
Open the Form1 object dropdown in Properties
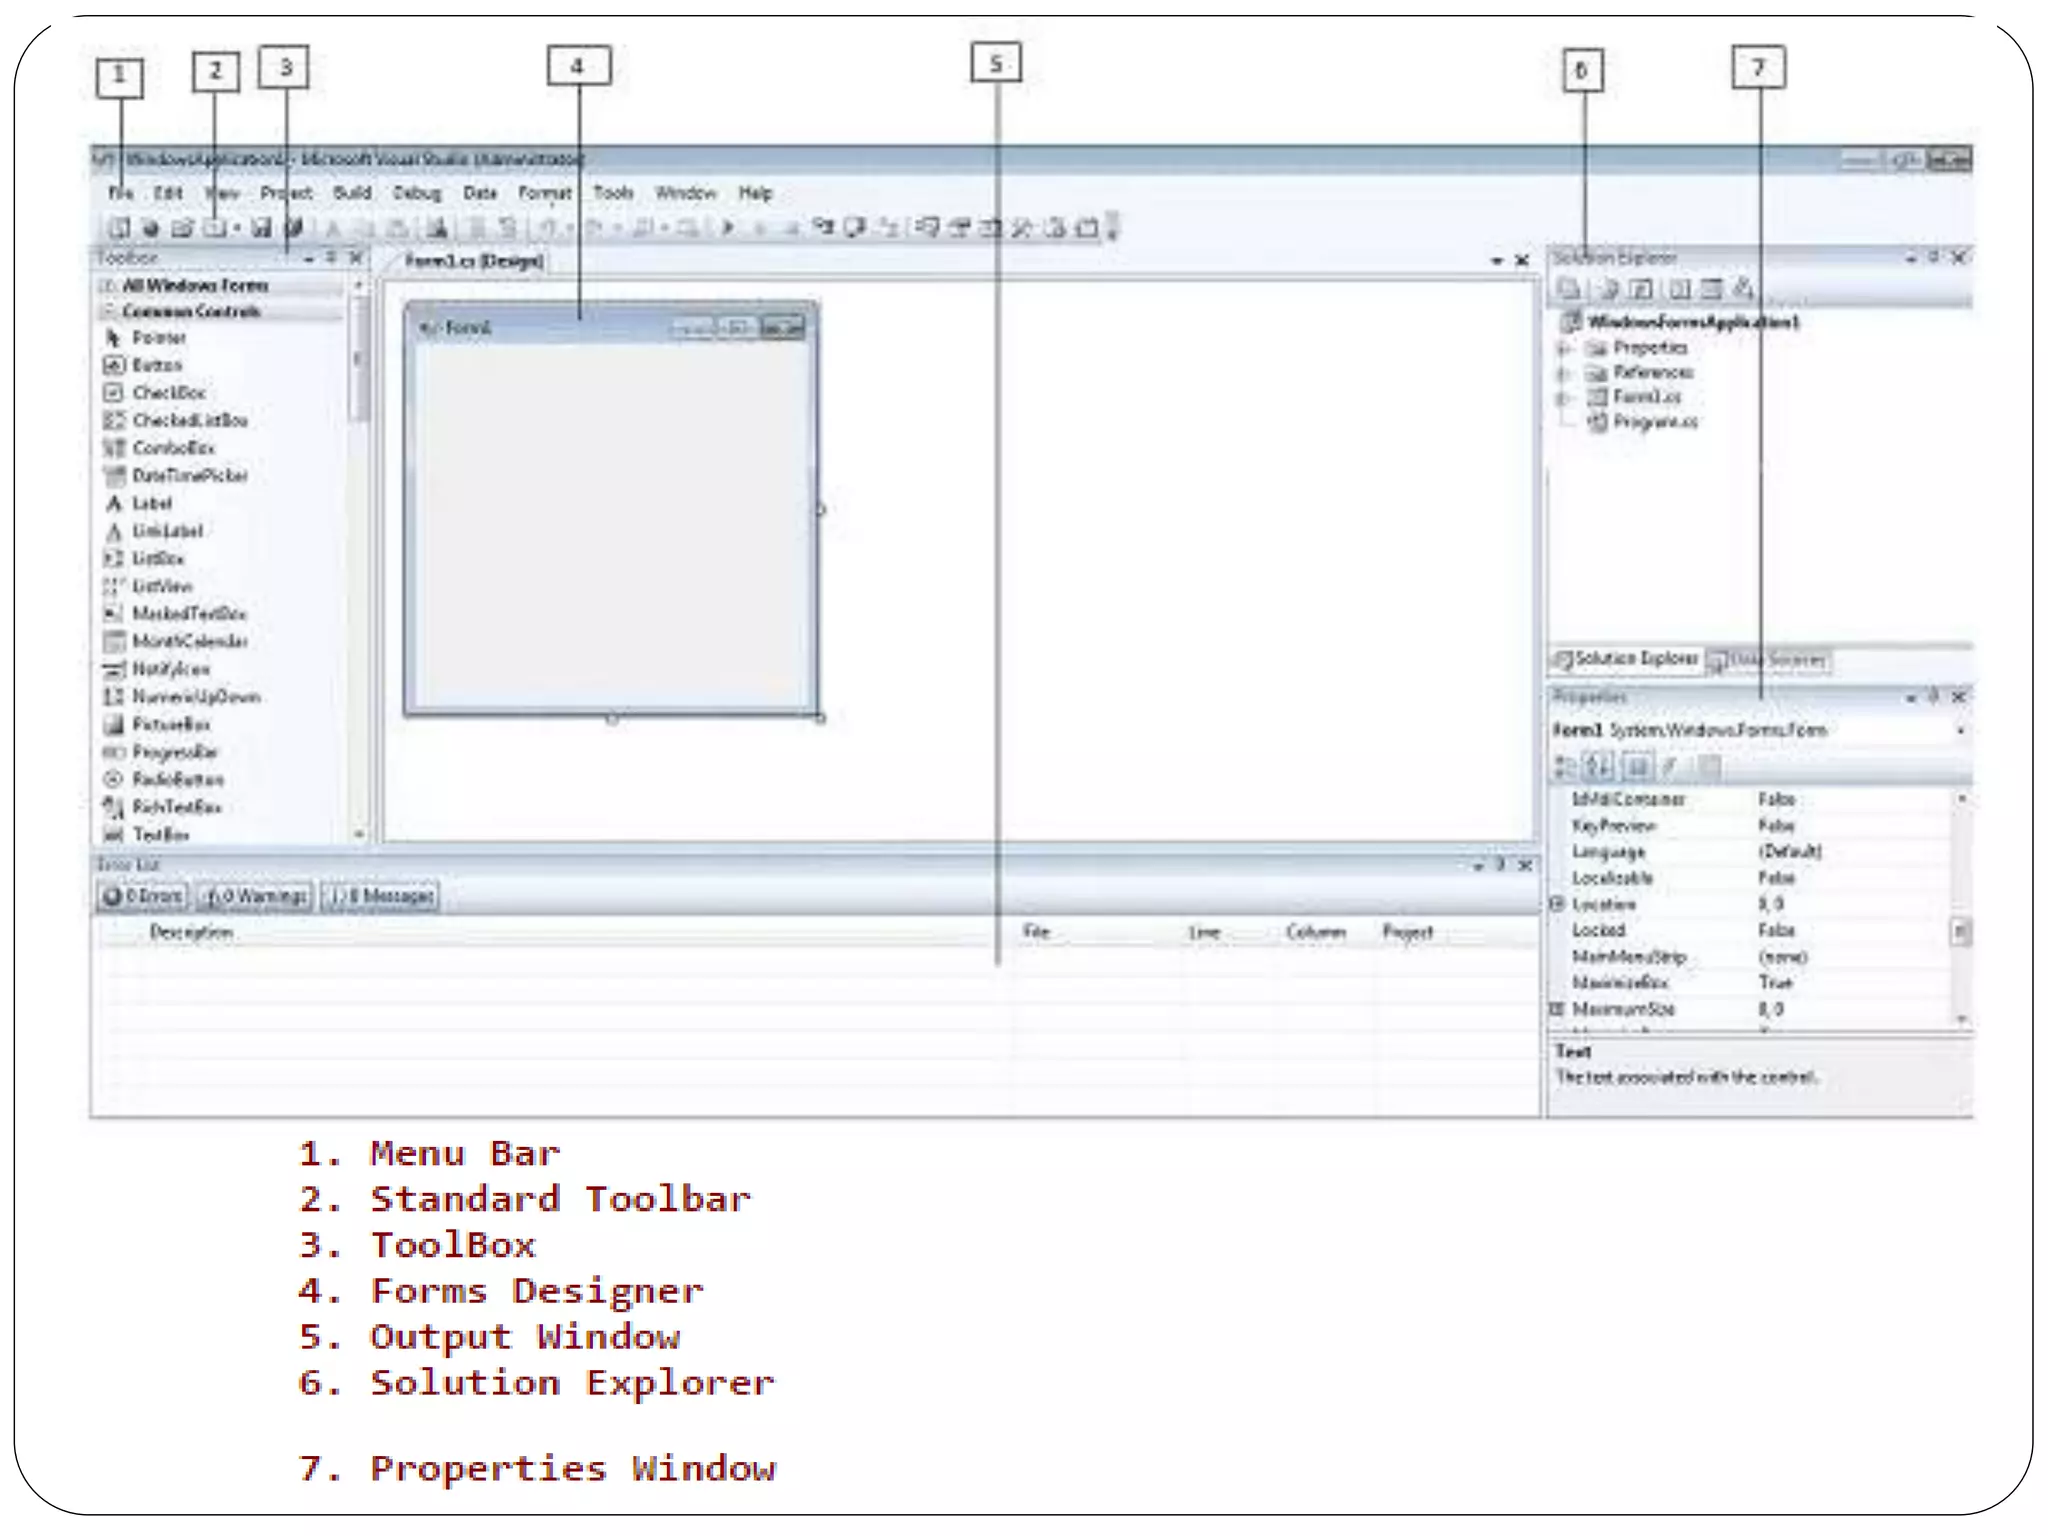[1960, 731]
